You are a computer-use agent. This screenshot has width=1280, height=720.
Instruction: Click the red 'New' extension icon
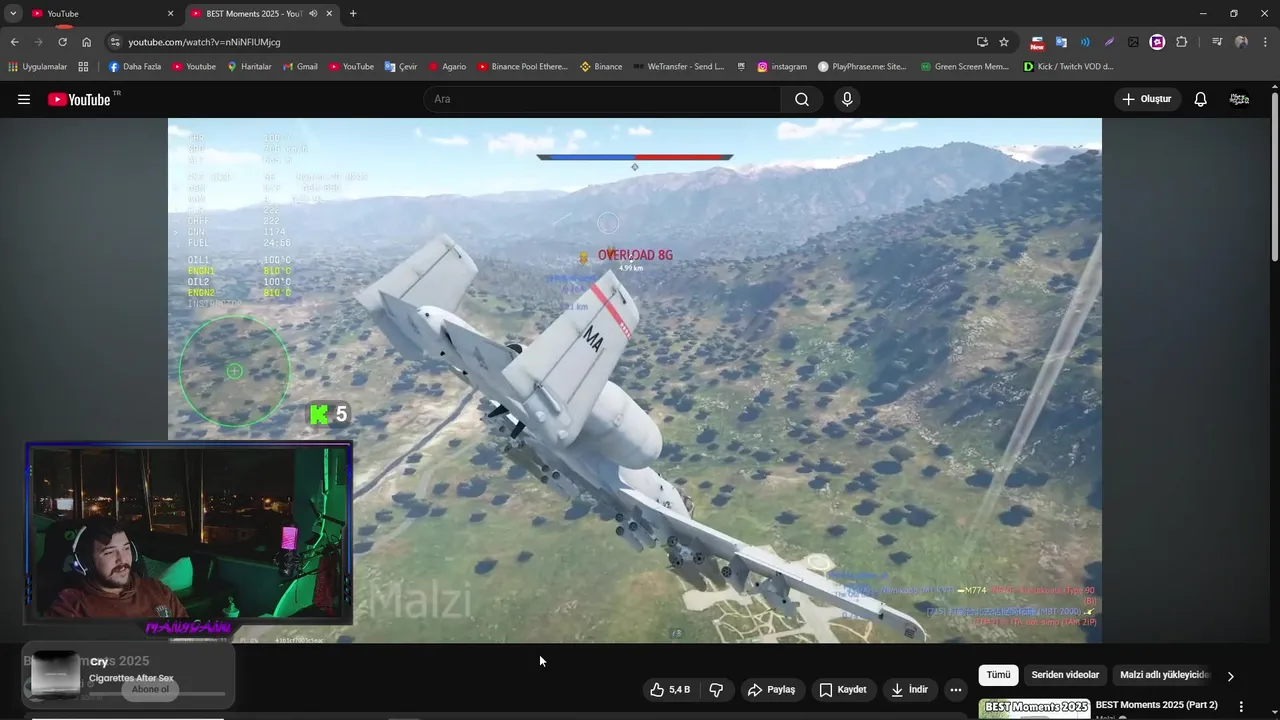[1037, 42]
